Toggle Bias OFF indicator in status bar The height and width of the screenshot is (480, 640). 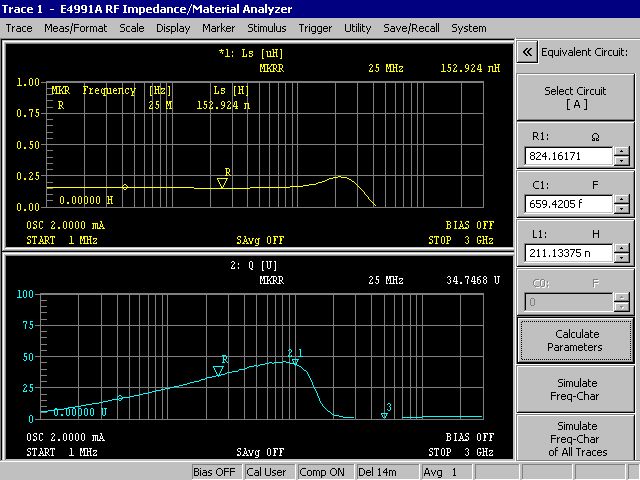click(214, 472)
